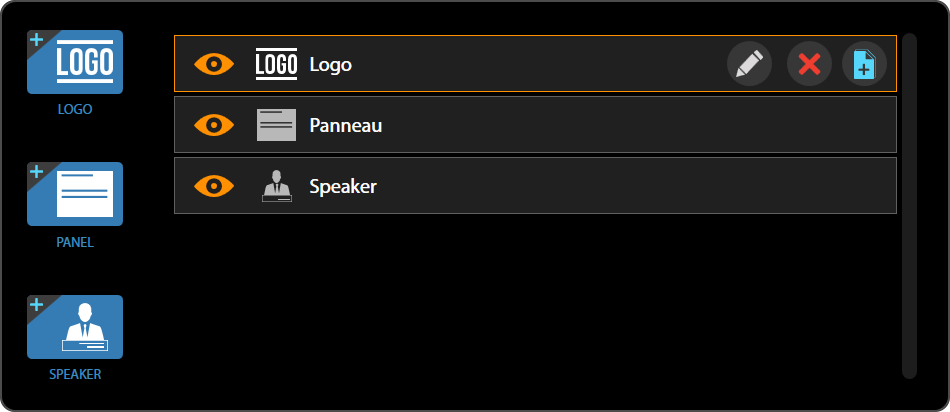Image resolution: width=950 pixels, height=412 pixels.
Task: Hide the Logo layer
Action: click(214, 64)
